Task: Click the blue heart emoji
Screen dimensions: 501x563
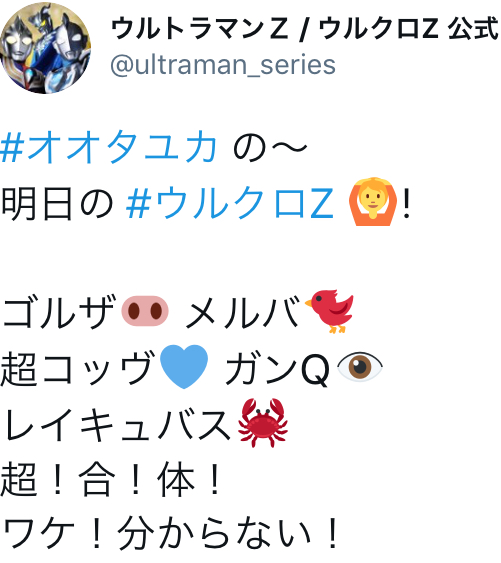Action: [184, 367]
